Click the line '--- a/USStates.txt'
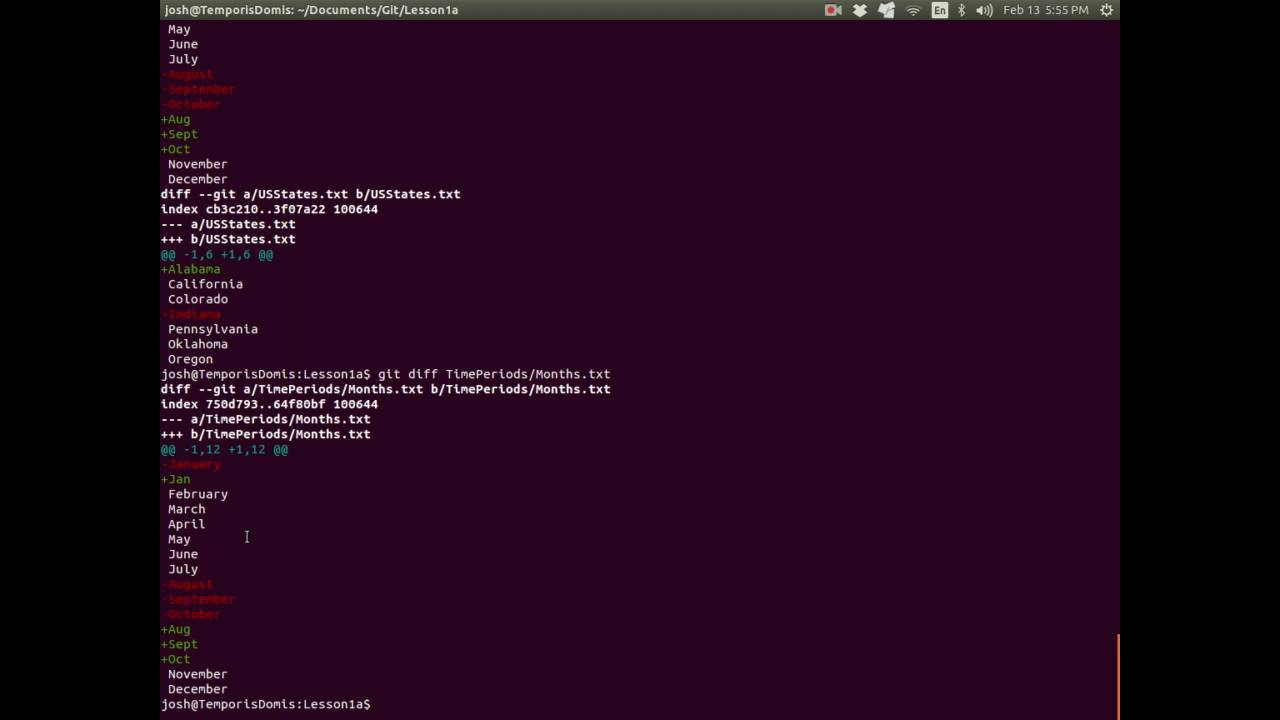Viewport: 1280px width, 720px height. tap(228, 224)
